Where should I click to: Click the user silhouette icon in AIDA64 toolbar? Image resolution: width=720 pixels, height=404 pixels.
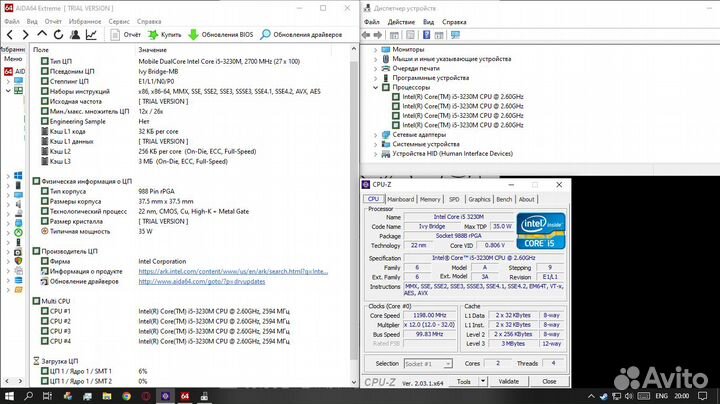pyautogui.click(x=75, y=34)
